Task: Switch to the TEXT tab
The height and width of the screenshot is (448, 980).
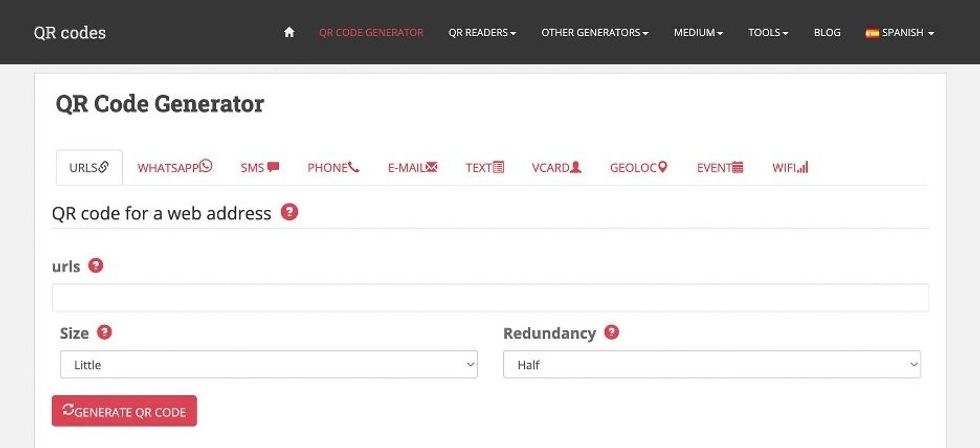Action: pyautogui.click(x=484, y=167)
